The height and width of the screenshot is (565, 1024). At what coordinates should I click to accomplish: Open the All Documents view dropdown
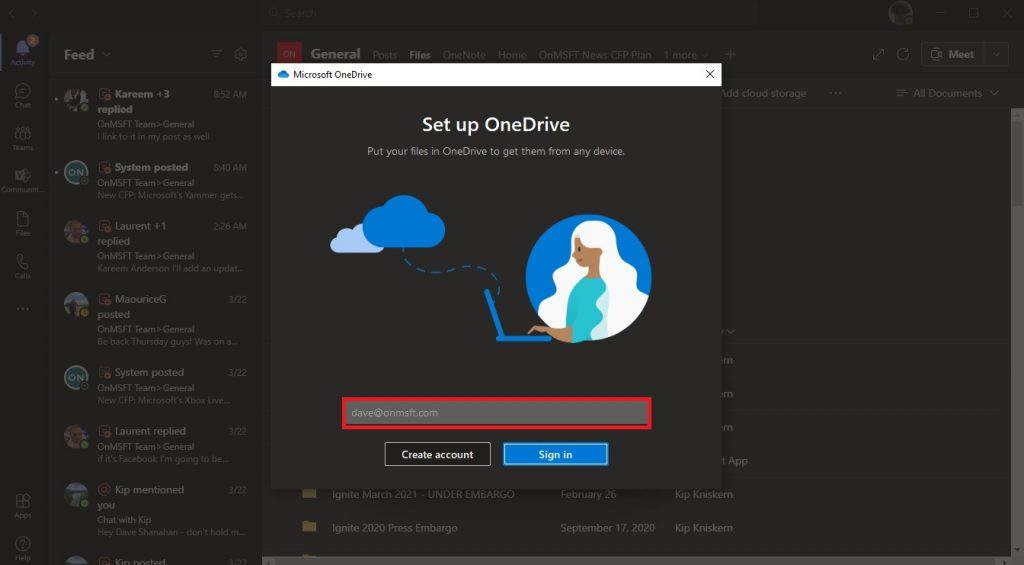[x=948, y=93]
